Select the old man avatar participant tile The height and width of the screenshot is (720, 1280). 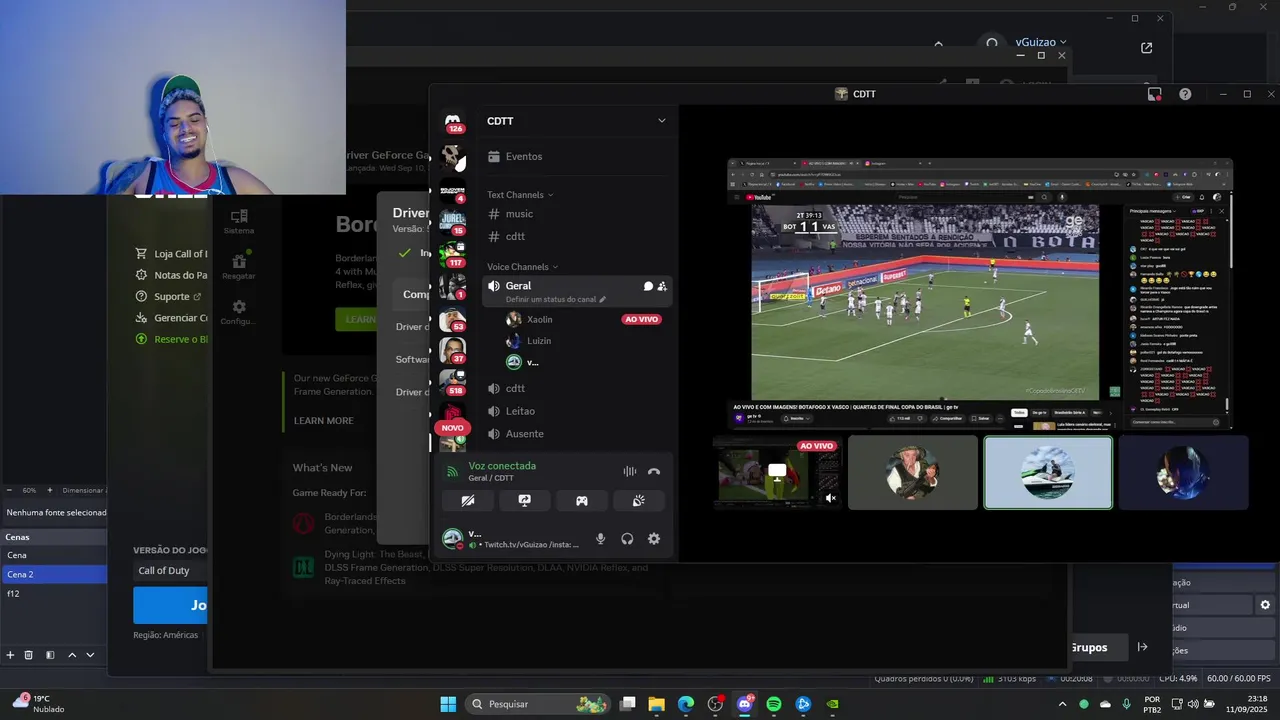(x=913, y=472)
